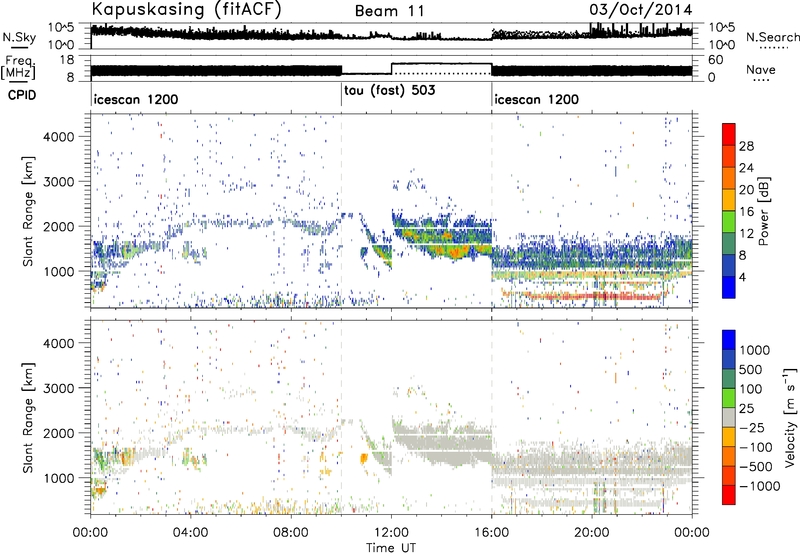The image size is (800, 554).
Task: Click the "12" label on Power scale
Action: coord(746,234)
